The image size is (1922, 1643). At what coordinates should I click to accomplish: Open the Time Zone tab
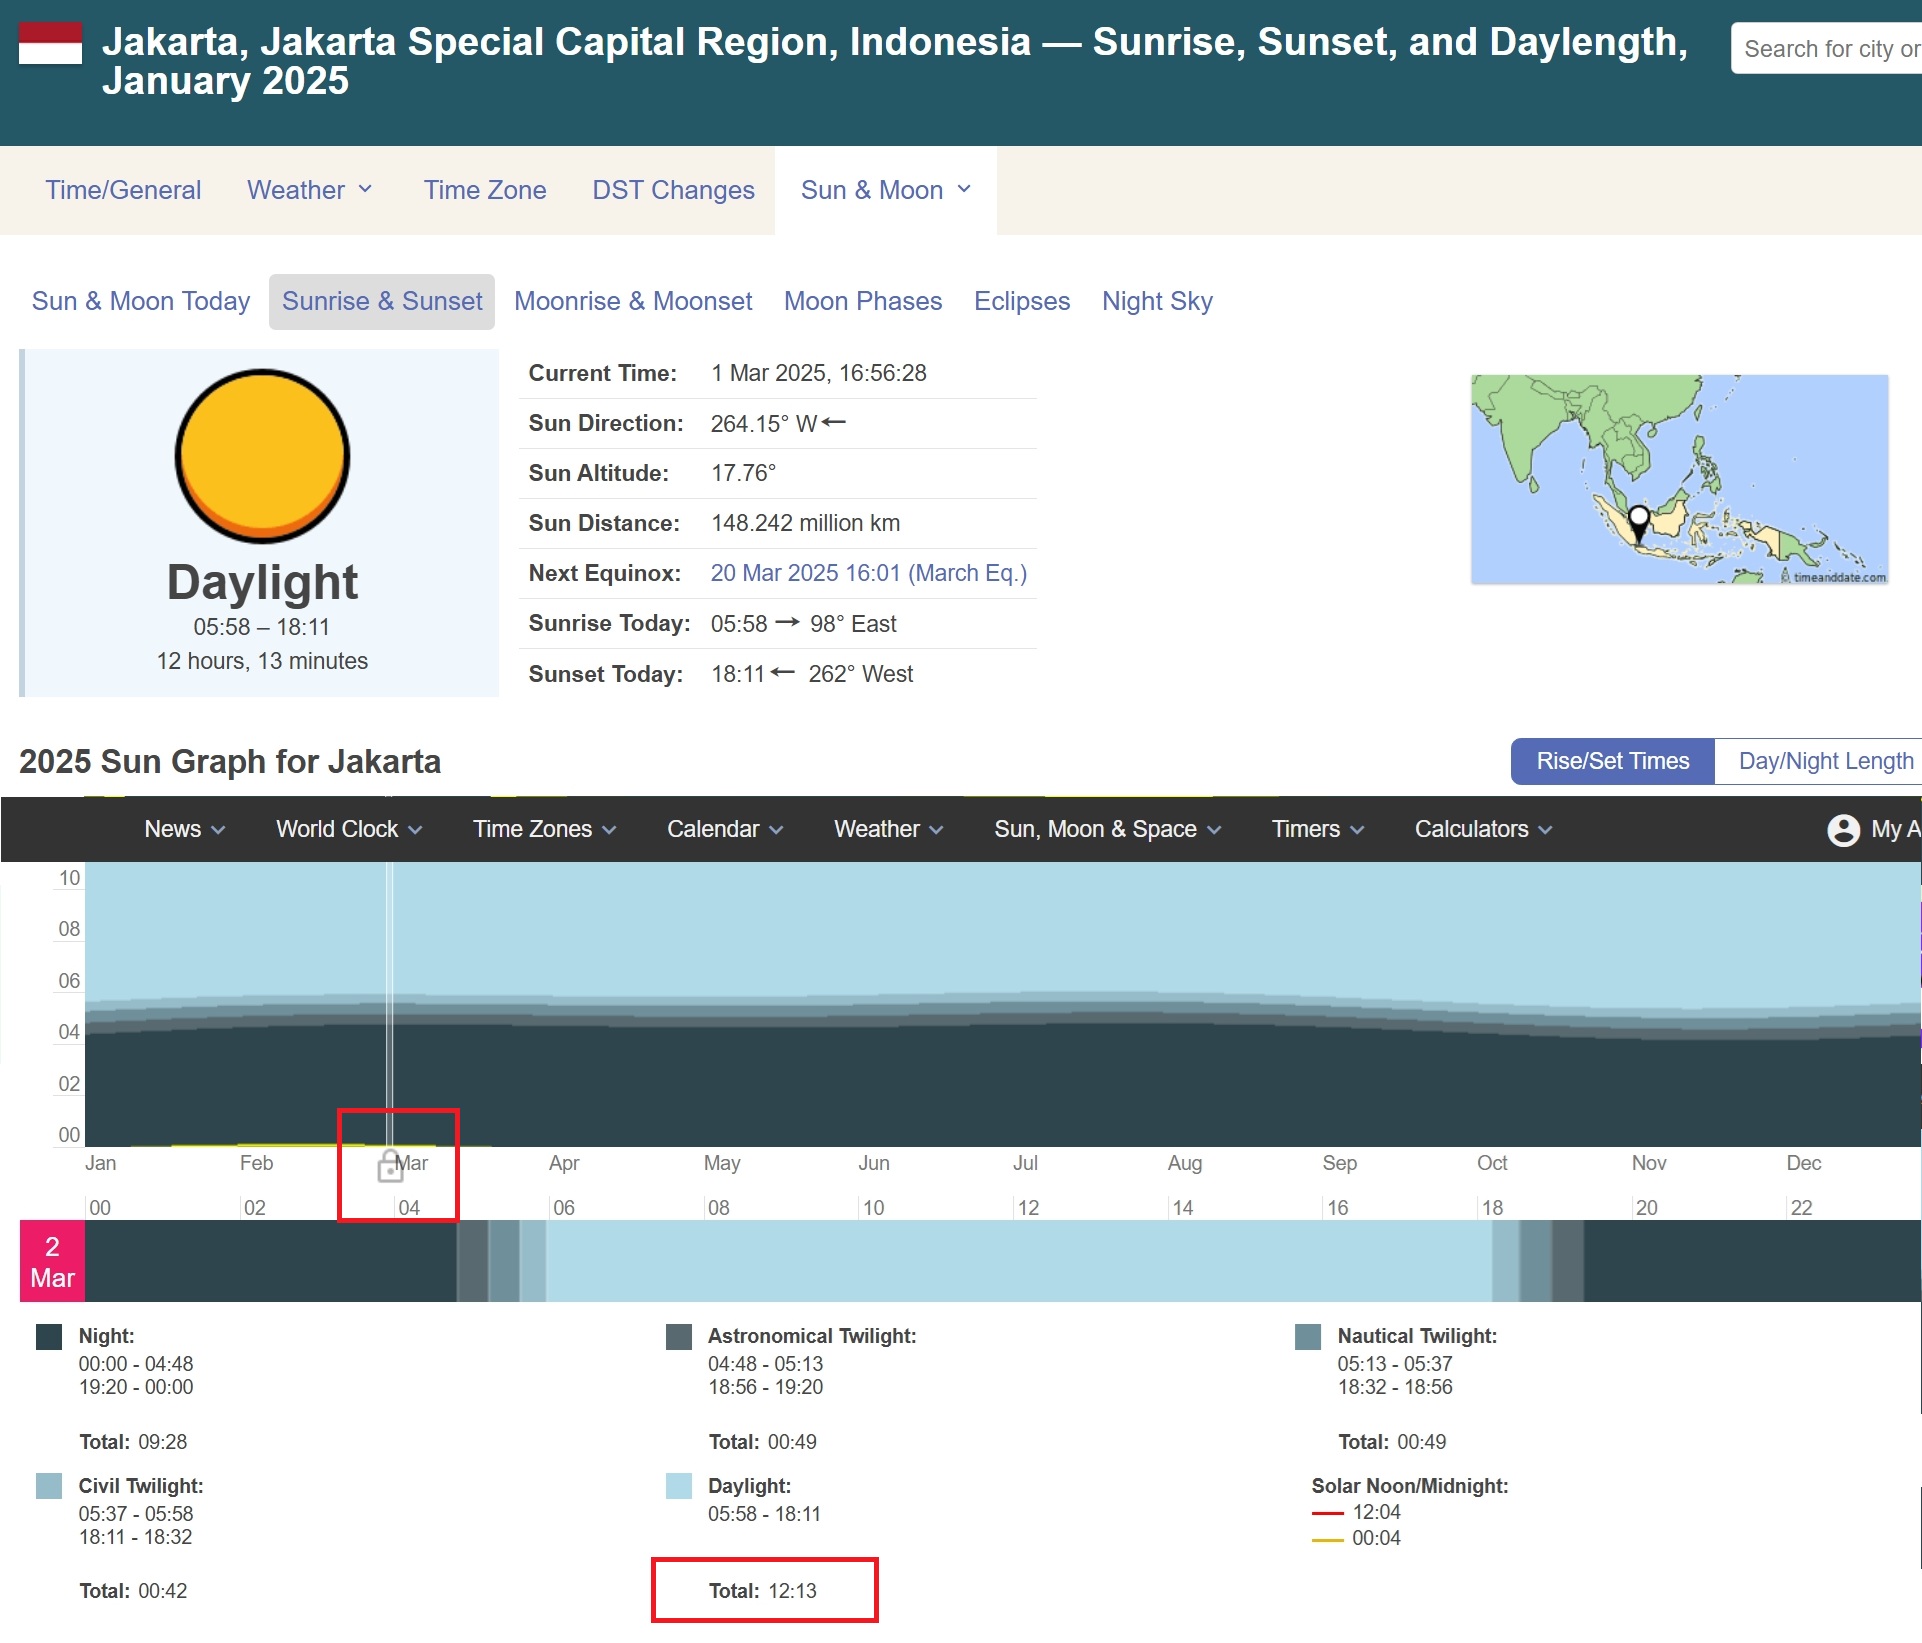point(485,190)
